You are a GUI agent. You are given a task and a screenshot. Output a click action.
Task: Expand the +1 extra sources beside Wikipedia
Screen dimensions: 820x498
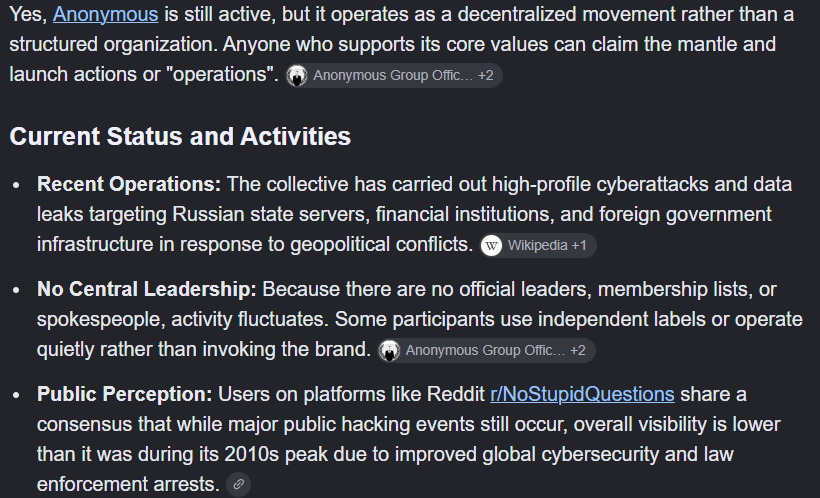pyautogui.click(x=579, y=245)
